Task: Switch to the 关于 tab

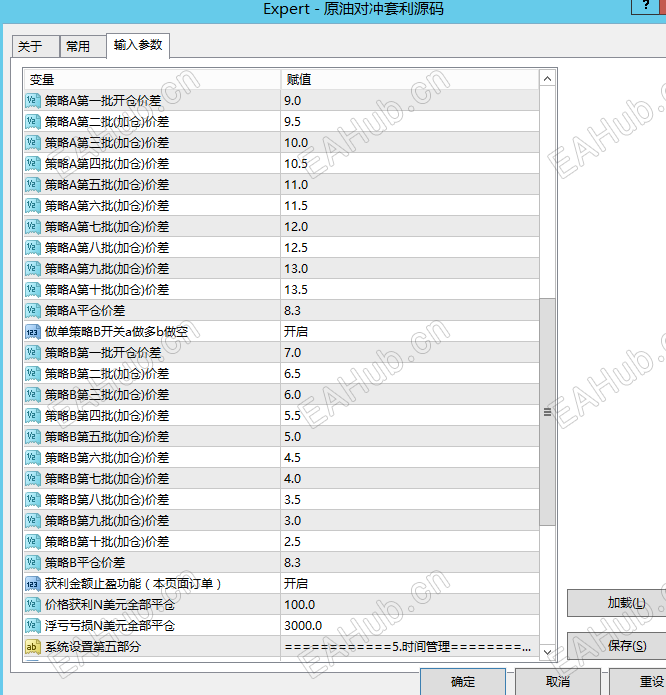Action: pos(35,46)
